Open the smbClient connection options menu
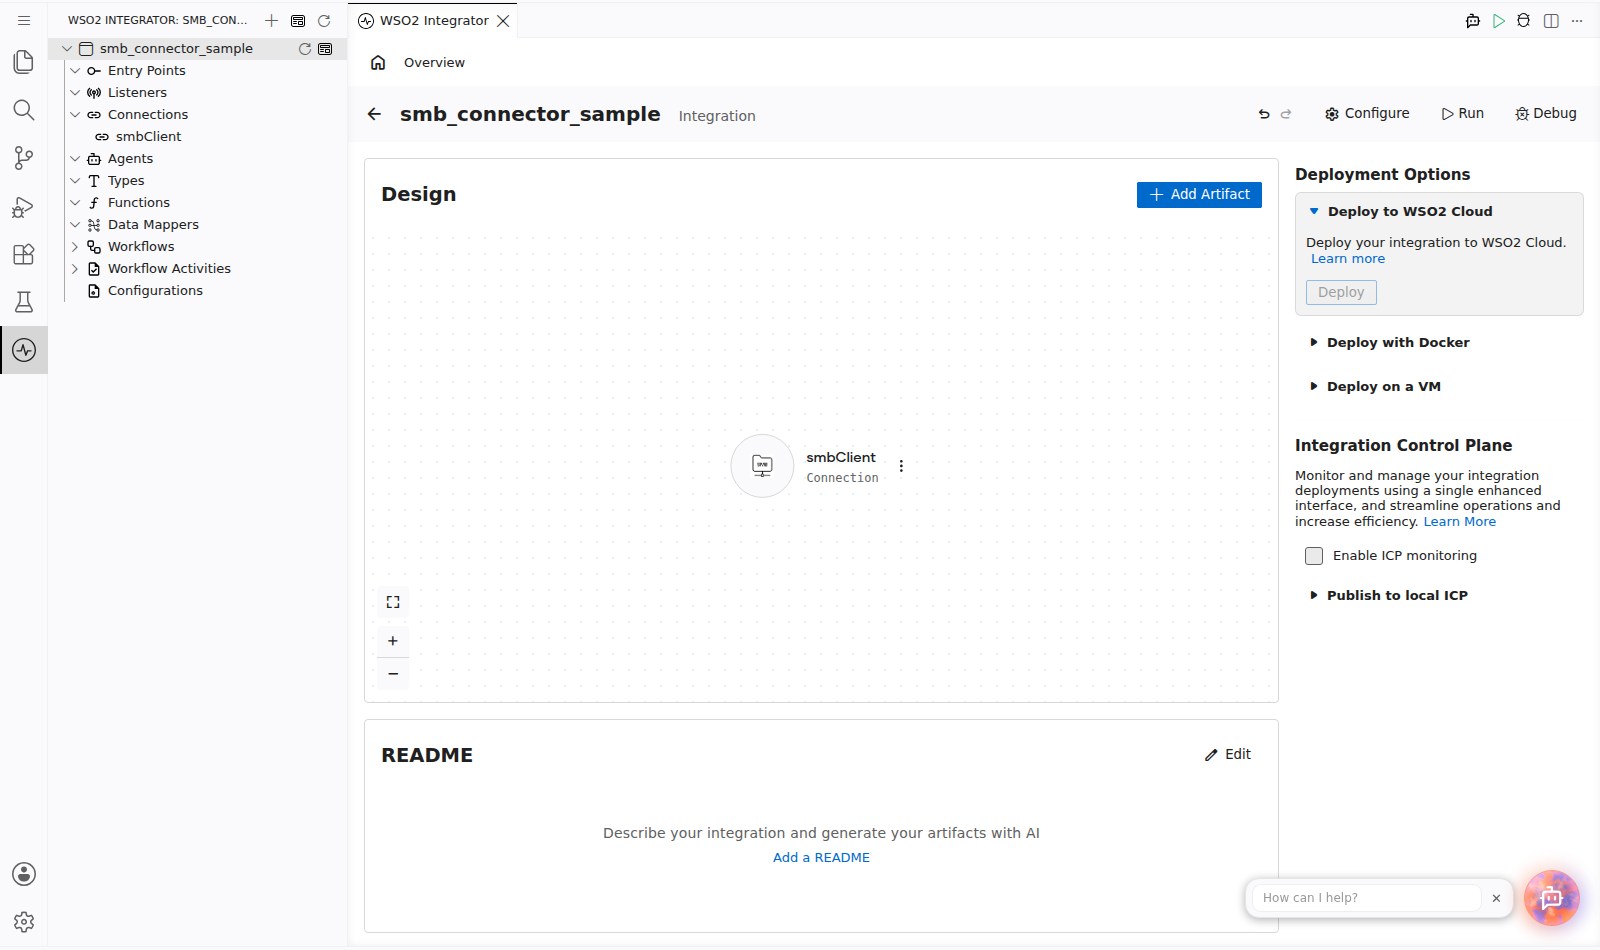The width and height of the screenshot is (1600, 950). (x=901, y=466)
